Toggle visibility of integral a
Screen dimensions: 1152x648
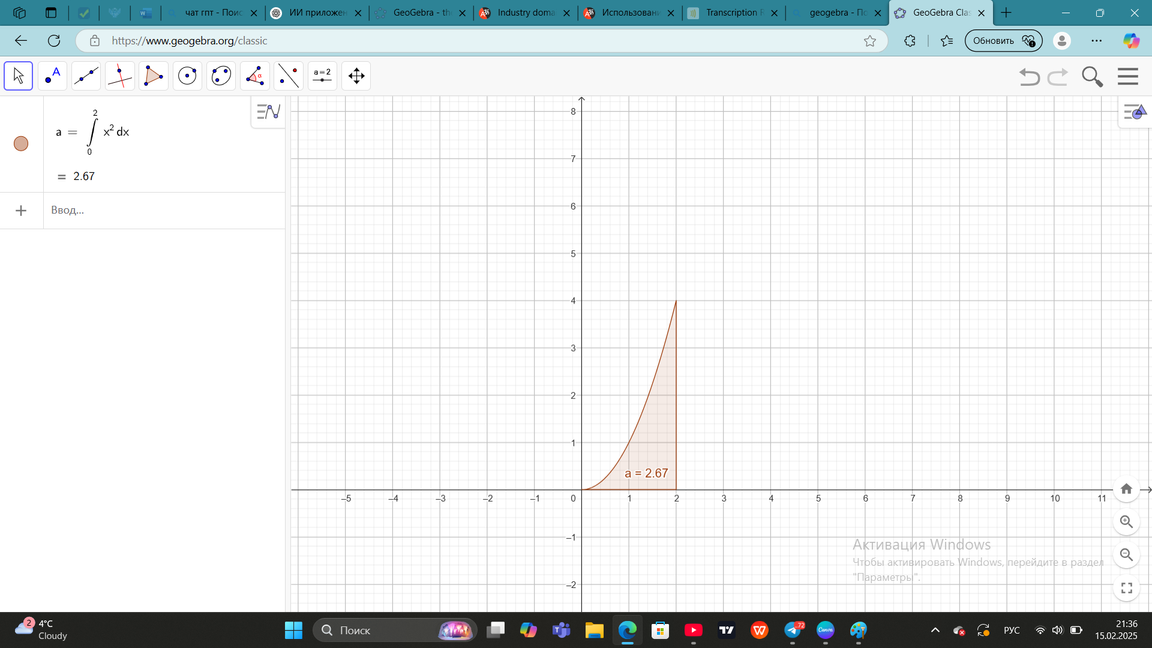tap(21, 144)
